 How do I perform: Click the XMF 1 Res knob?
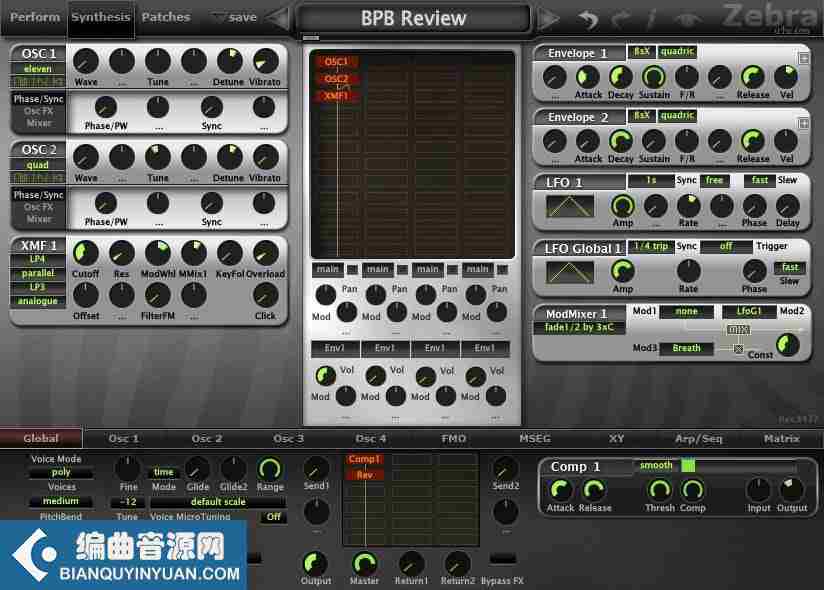click(122, 253)
